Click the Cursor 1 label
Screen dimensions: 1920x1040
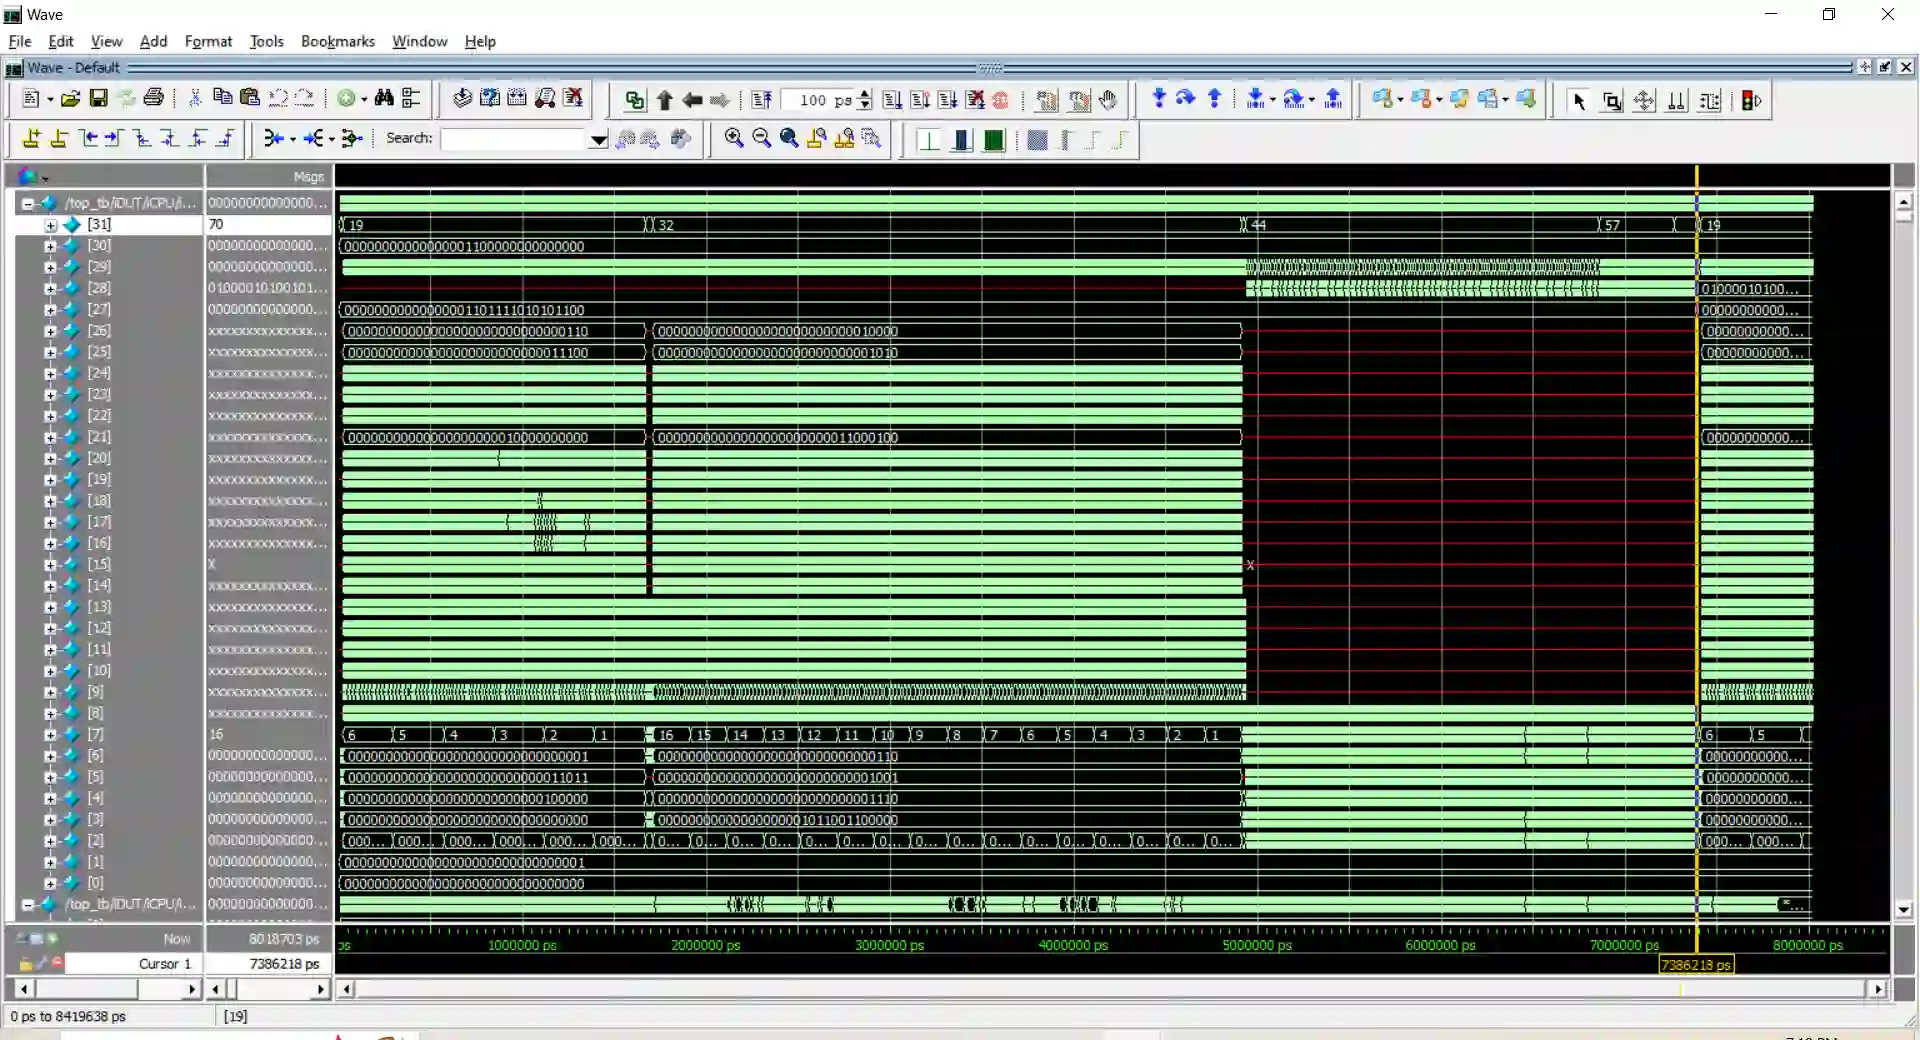pos(164,964)
